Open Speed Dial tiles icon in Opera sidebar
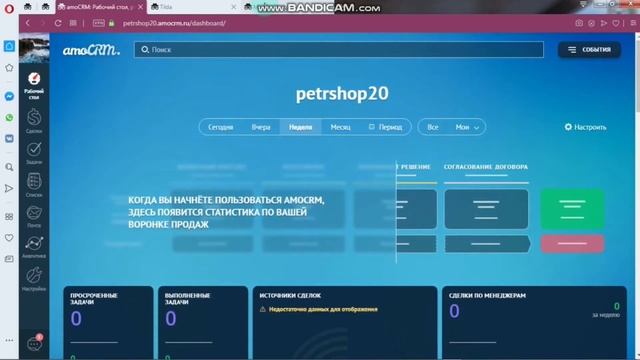The height and width of the screenshot is (360, 640). click(x=9, y=217)
